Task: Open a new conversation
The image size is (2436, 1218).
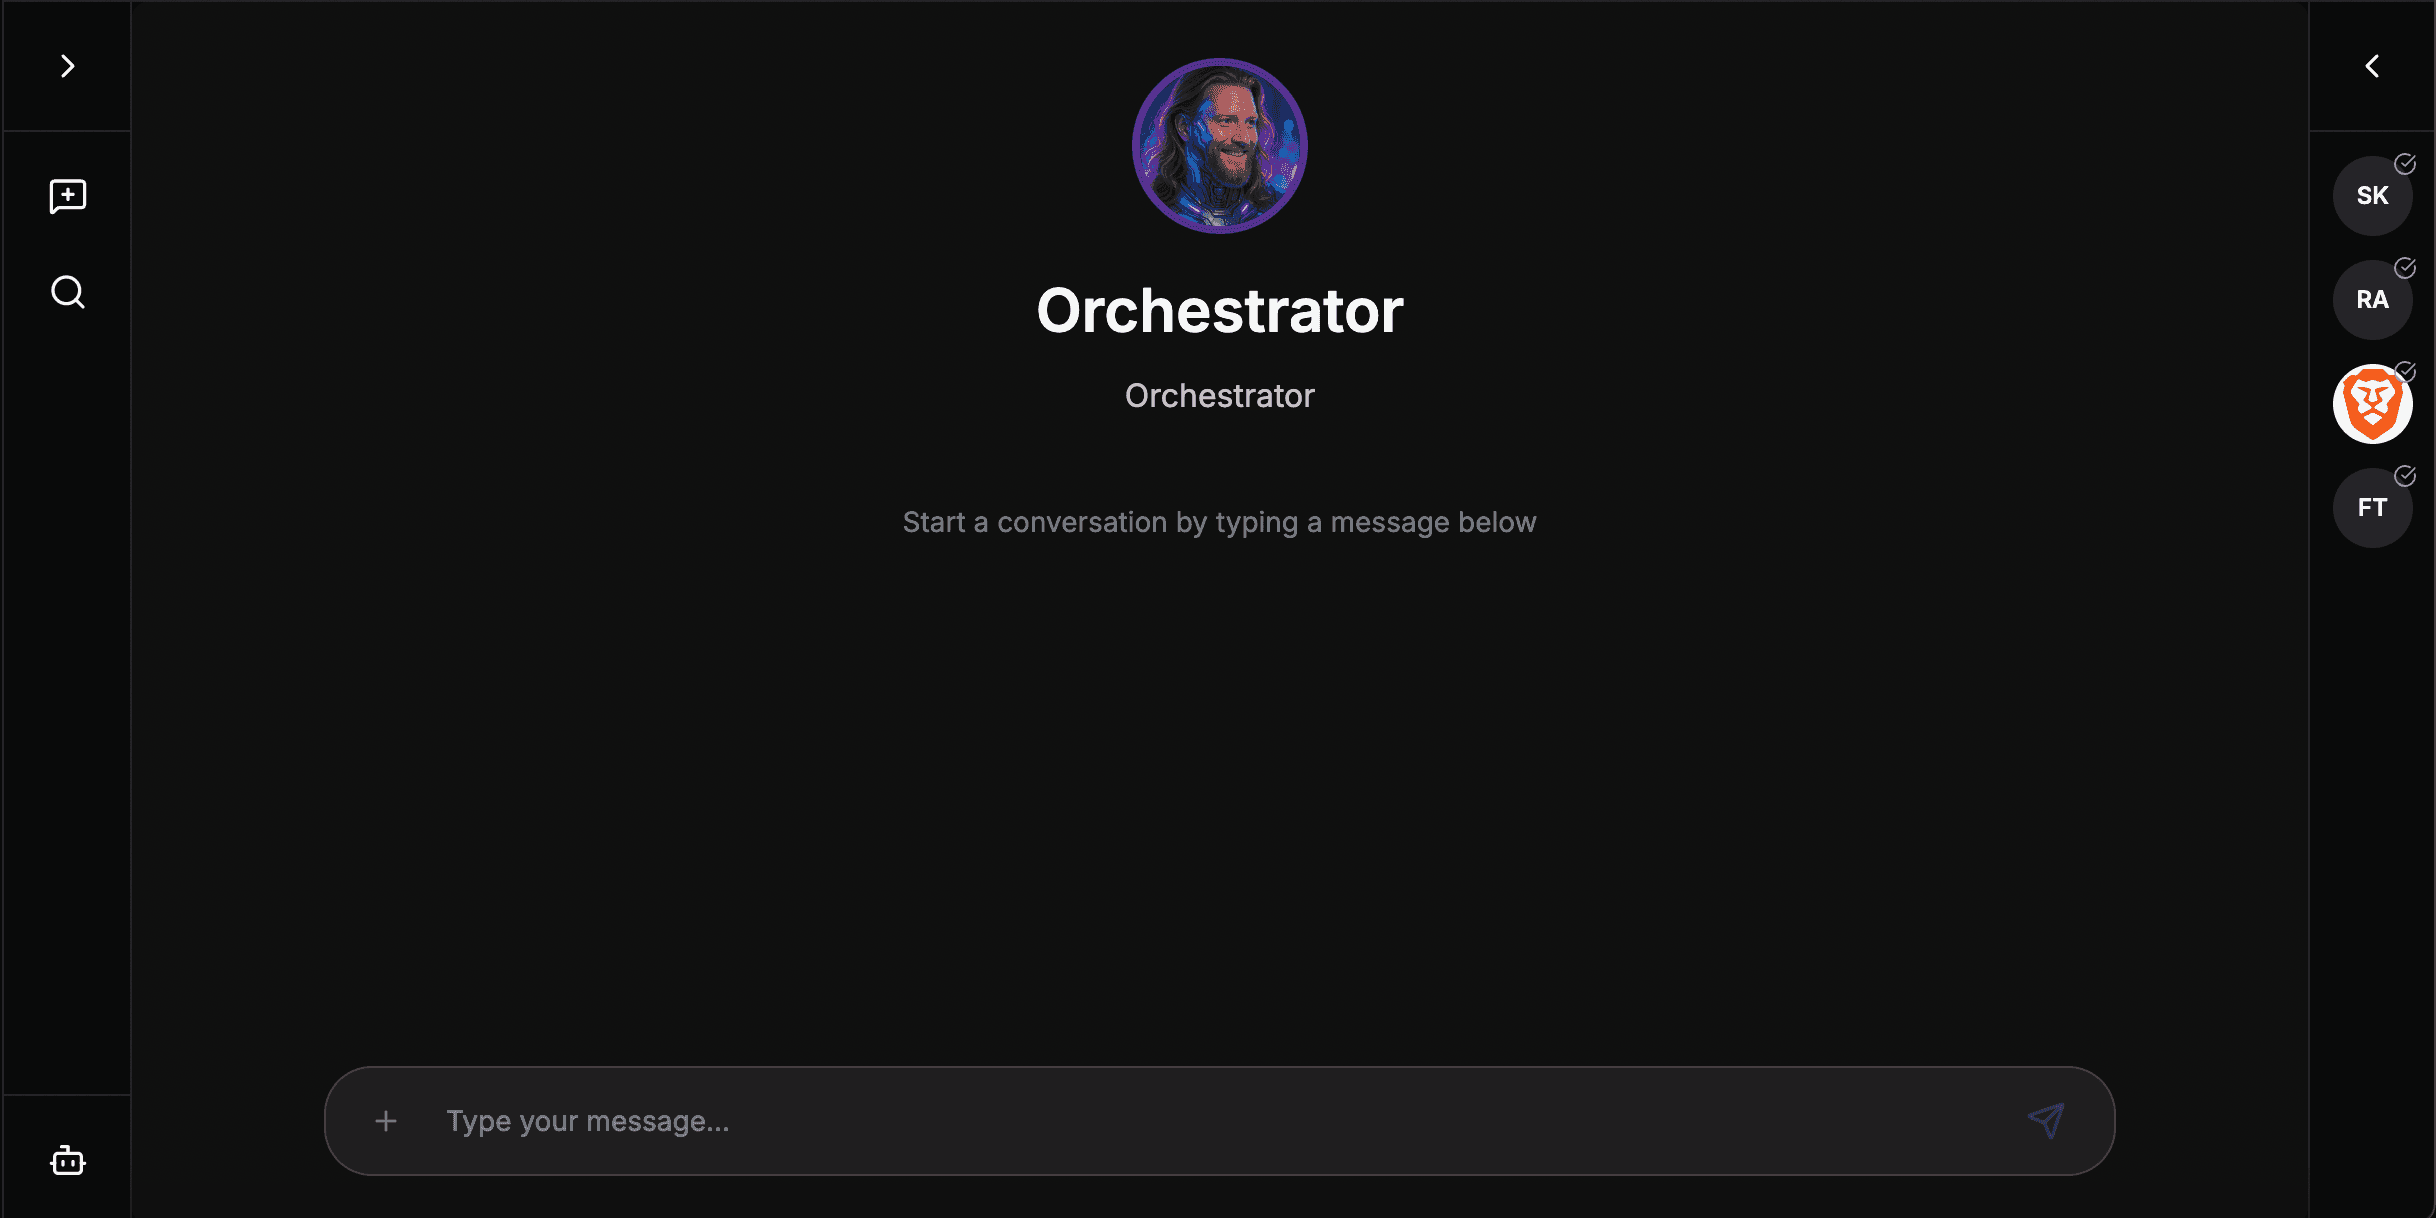Action: coord(66,196)
